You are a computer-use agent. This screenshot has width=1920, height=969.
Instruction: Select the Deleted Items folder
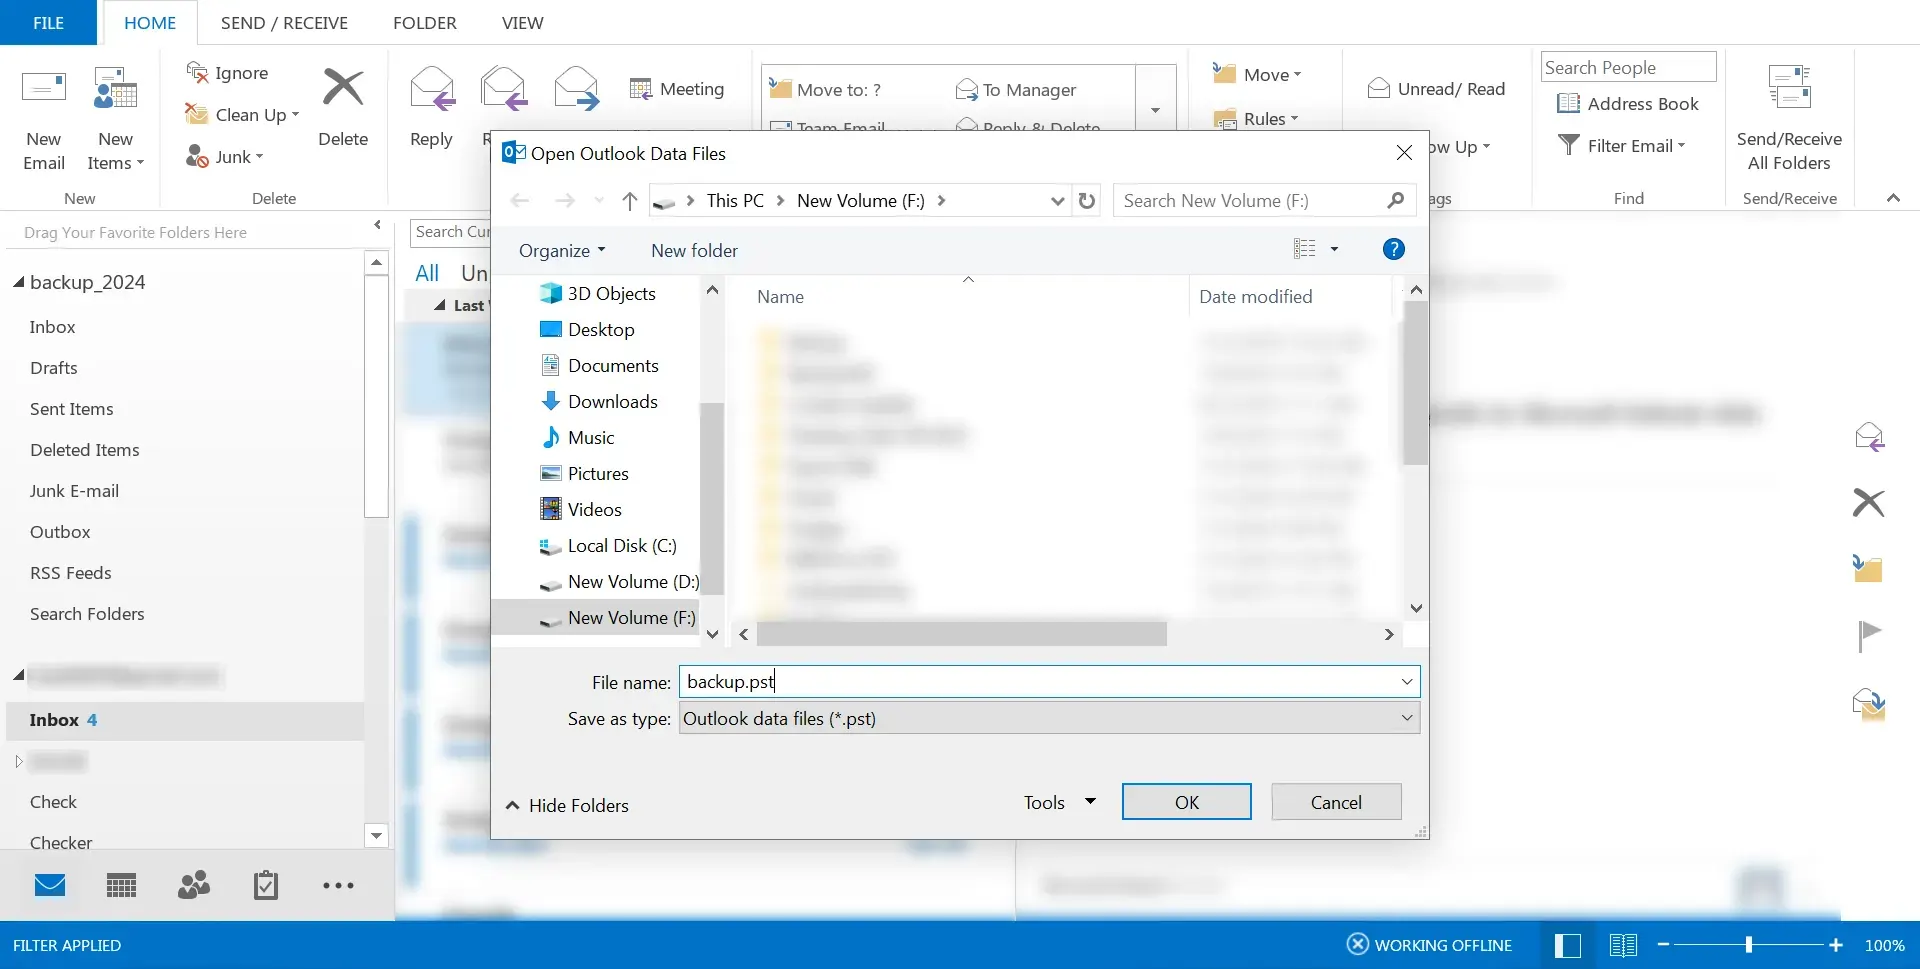[85, 450]
